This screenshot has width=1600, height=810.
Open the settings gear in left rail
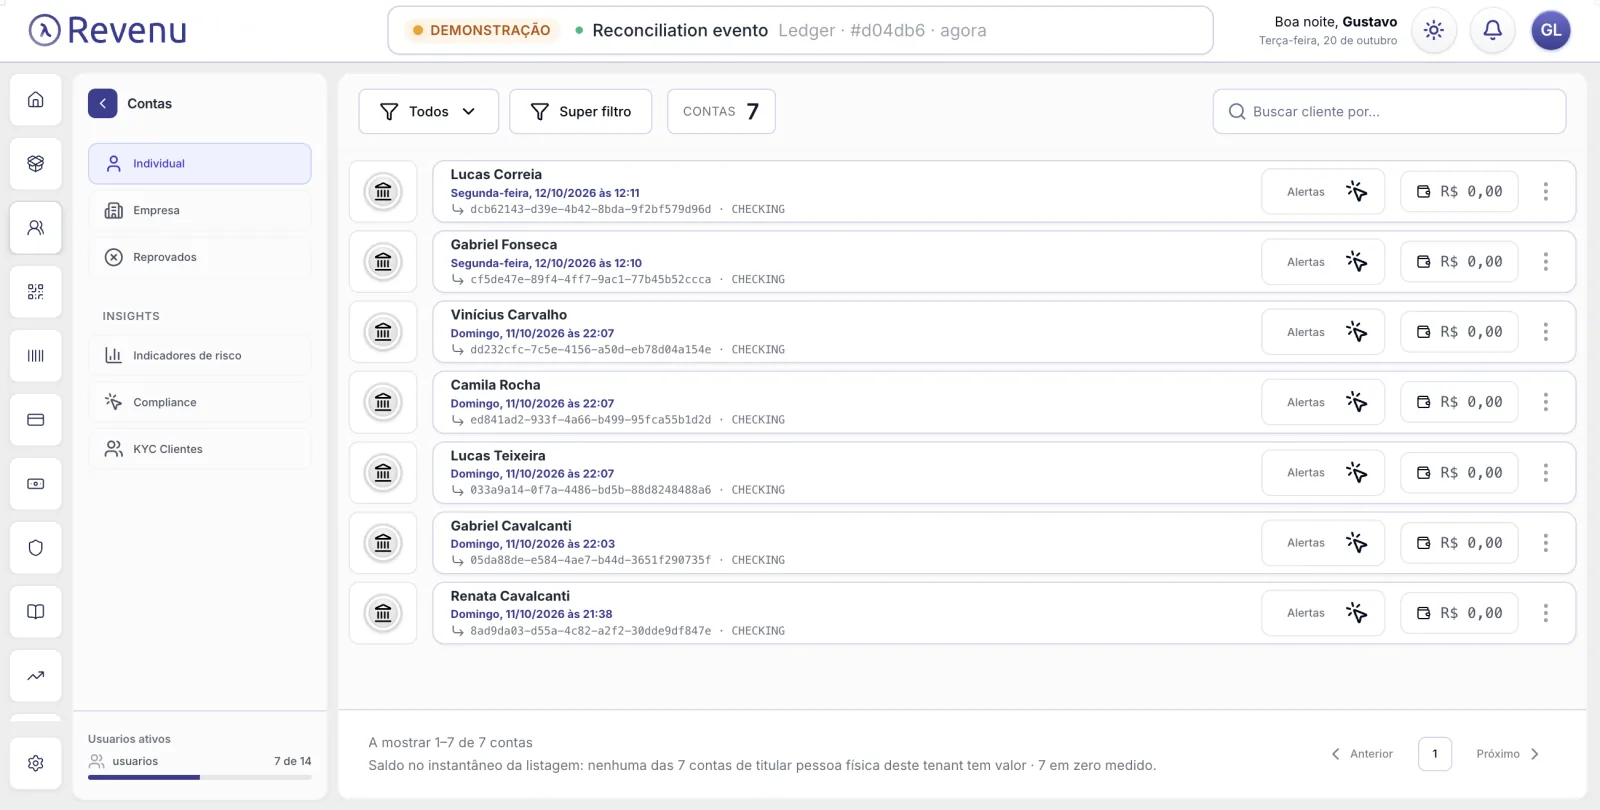pyautogui.click(x=36, y=763)
